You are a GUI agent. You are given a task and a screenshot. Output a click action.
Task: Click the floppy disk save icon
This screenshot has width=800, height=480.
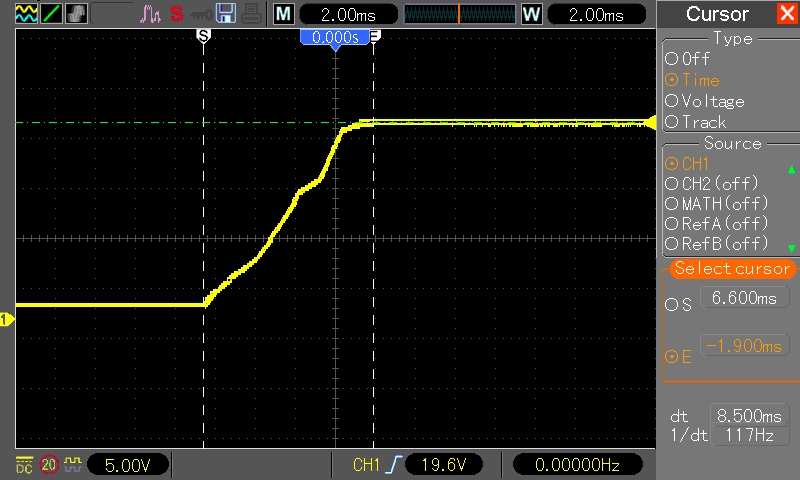click(226, 14)
